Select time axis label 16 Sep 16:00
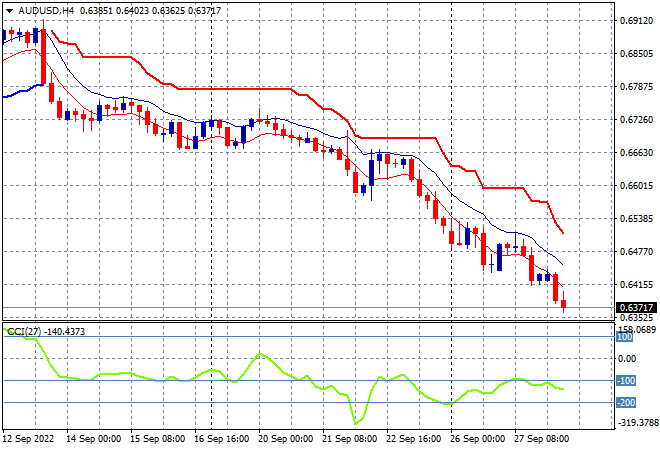660x450 pixels. [x=221, y=439]
